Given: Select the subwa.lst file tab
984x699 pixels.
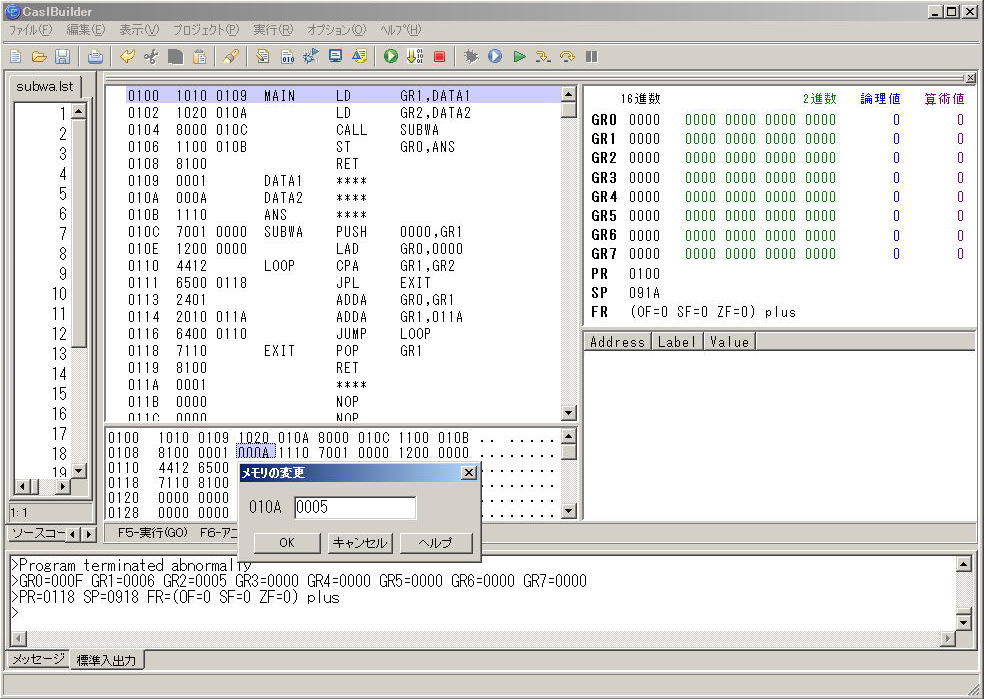Looking at the screenshot, I should point(45,86).
